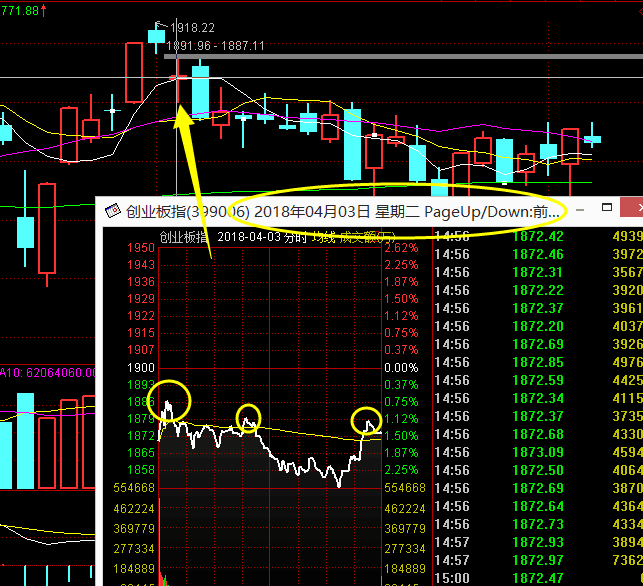643x586 pixels.
Task: Select the 14:57 tick row at 1872.97
Action: (x=530, y=560)
